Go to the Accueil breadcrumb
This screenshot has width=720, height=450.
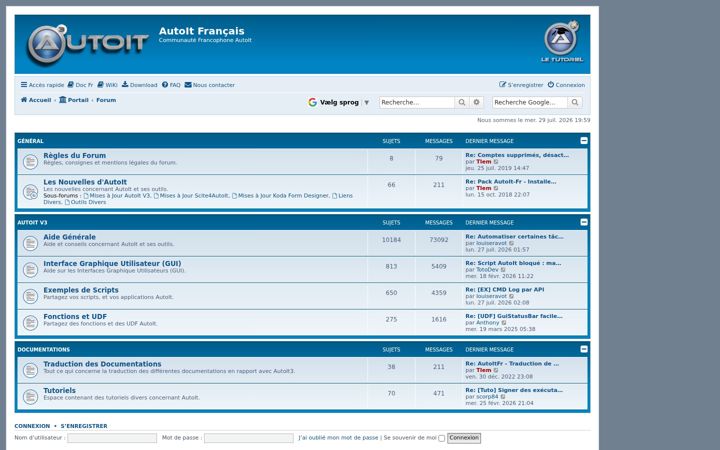[x=36, y=100]
